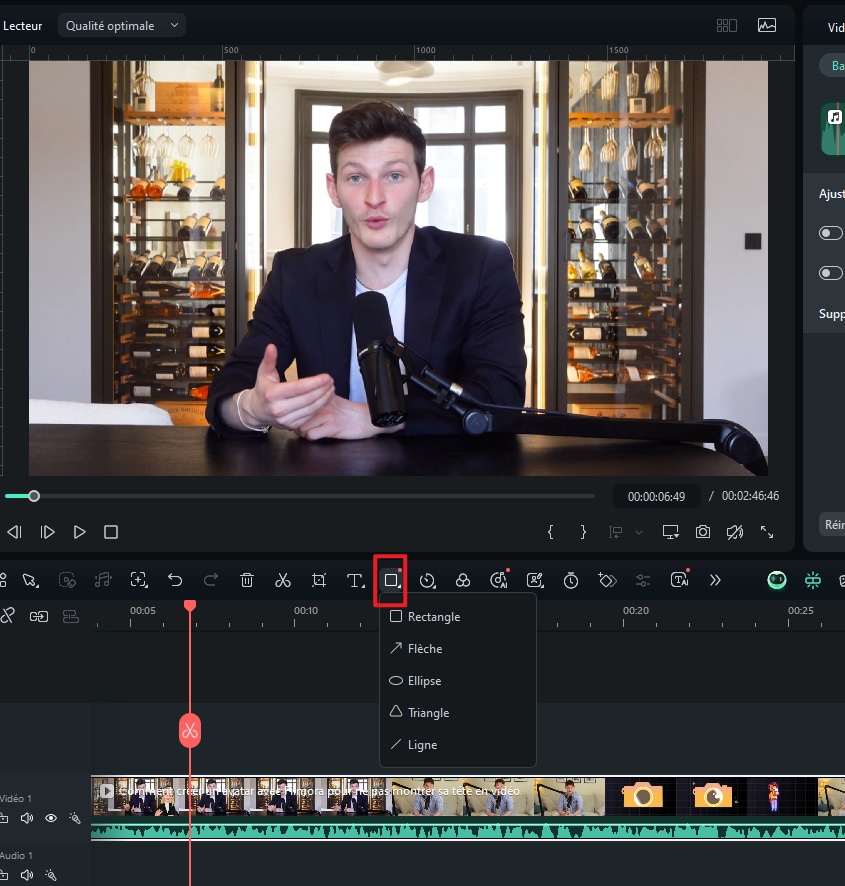Toggle the Vidéo 1 voice enhancement mic icon
The image size is (845, 886).
tap(75, 818)
